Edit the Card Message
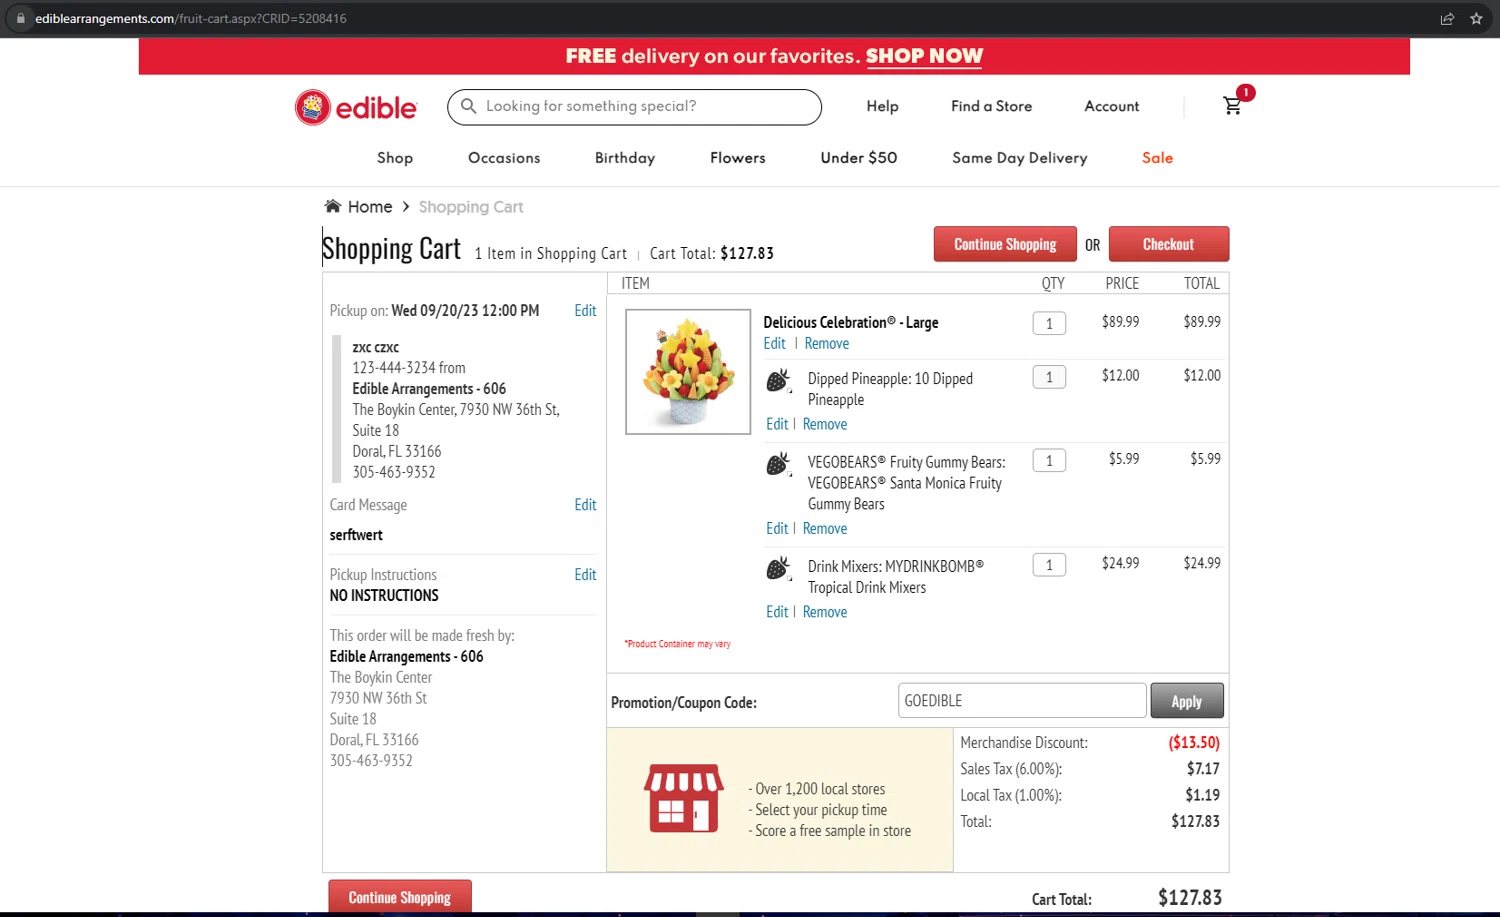Screen dimensions: 1500x917 coord(585,505)
